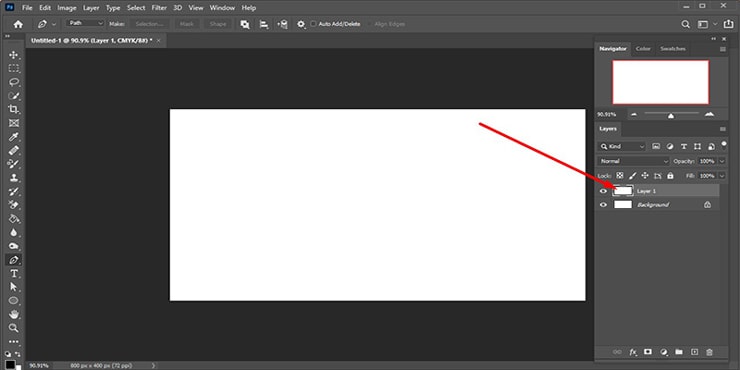Open the Normal blend mode dropdown
Viewport: 740px width, 370px height.
coord(633,161)
